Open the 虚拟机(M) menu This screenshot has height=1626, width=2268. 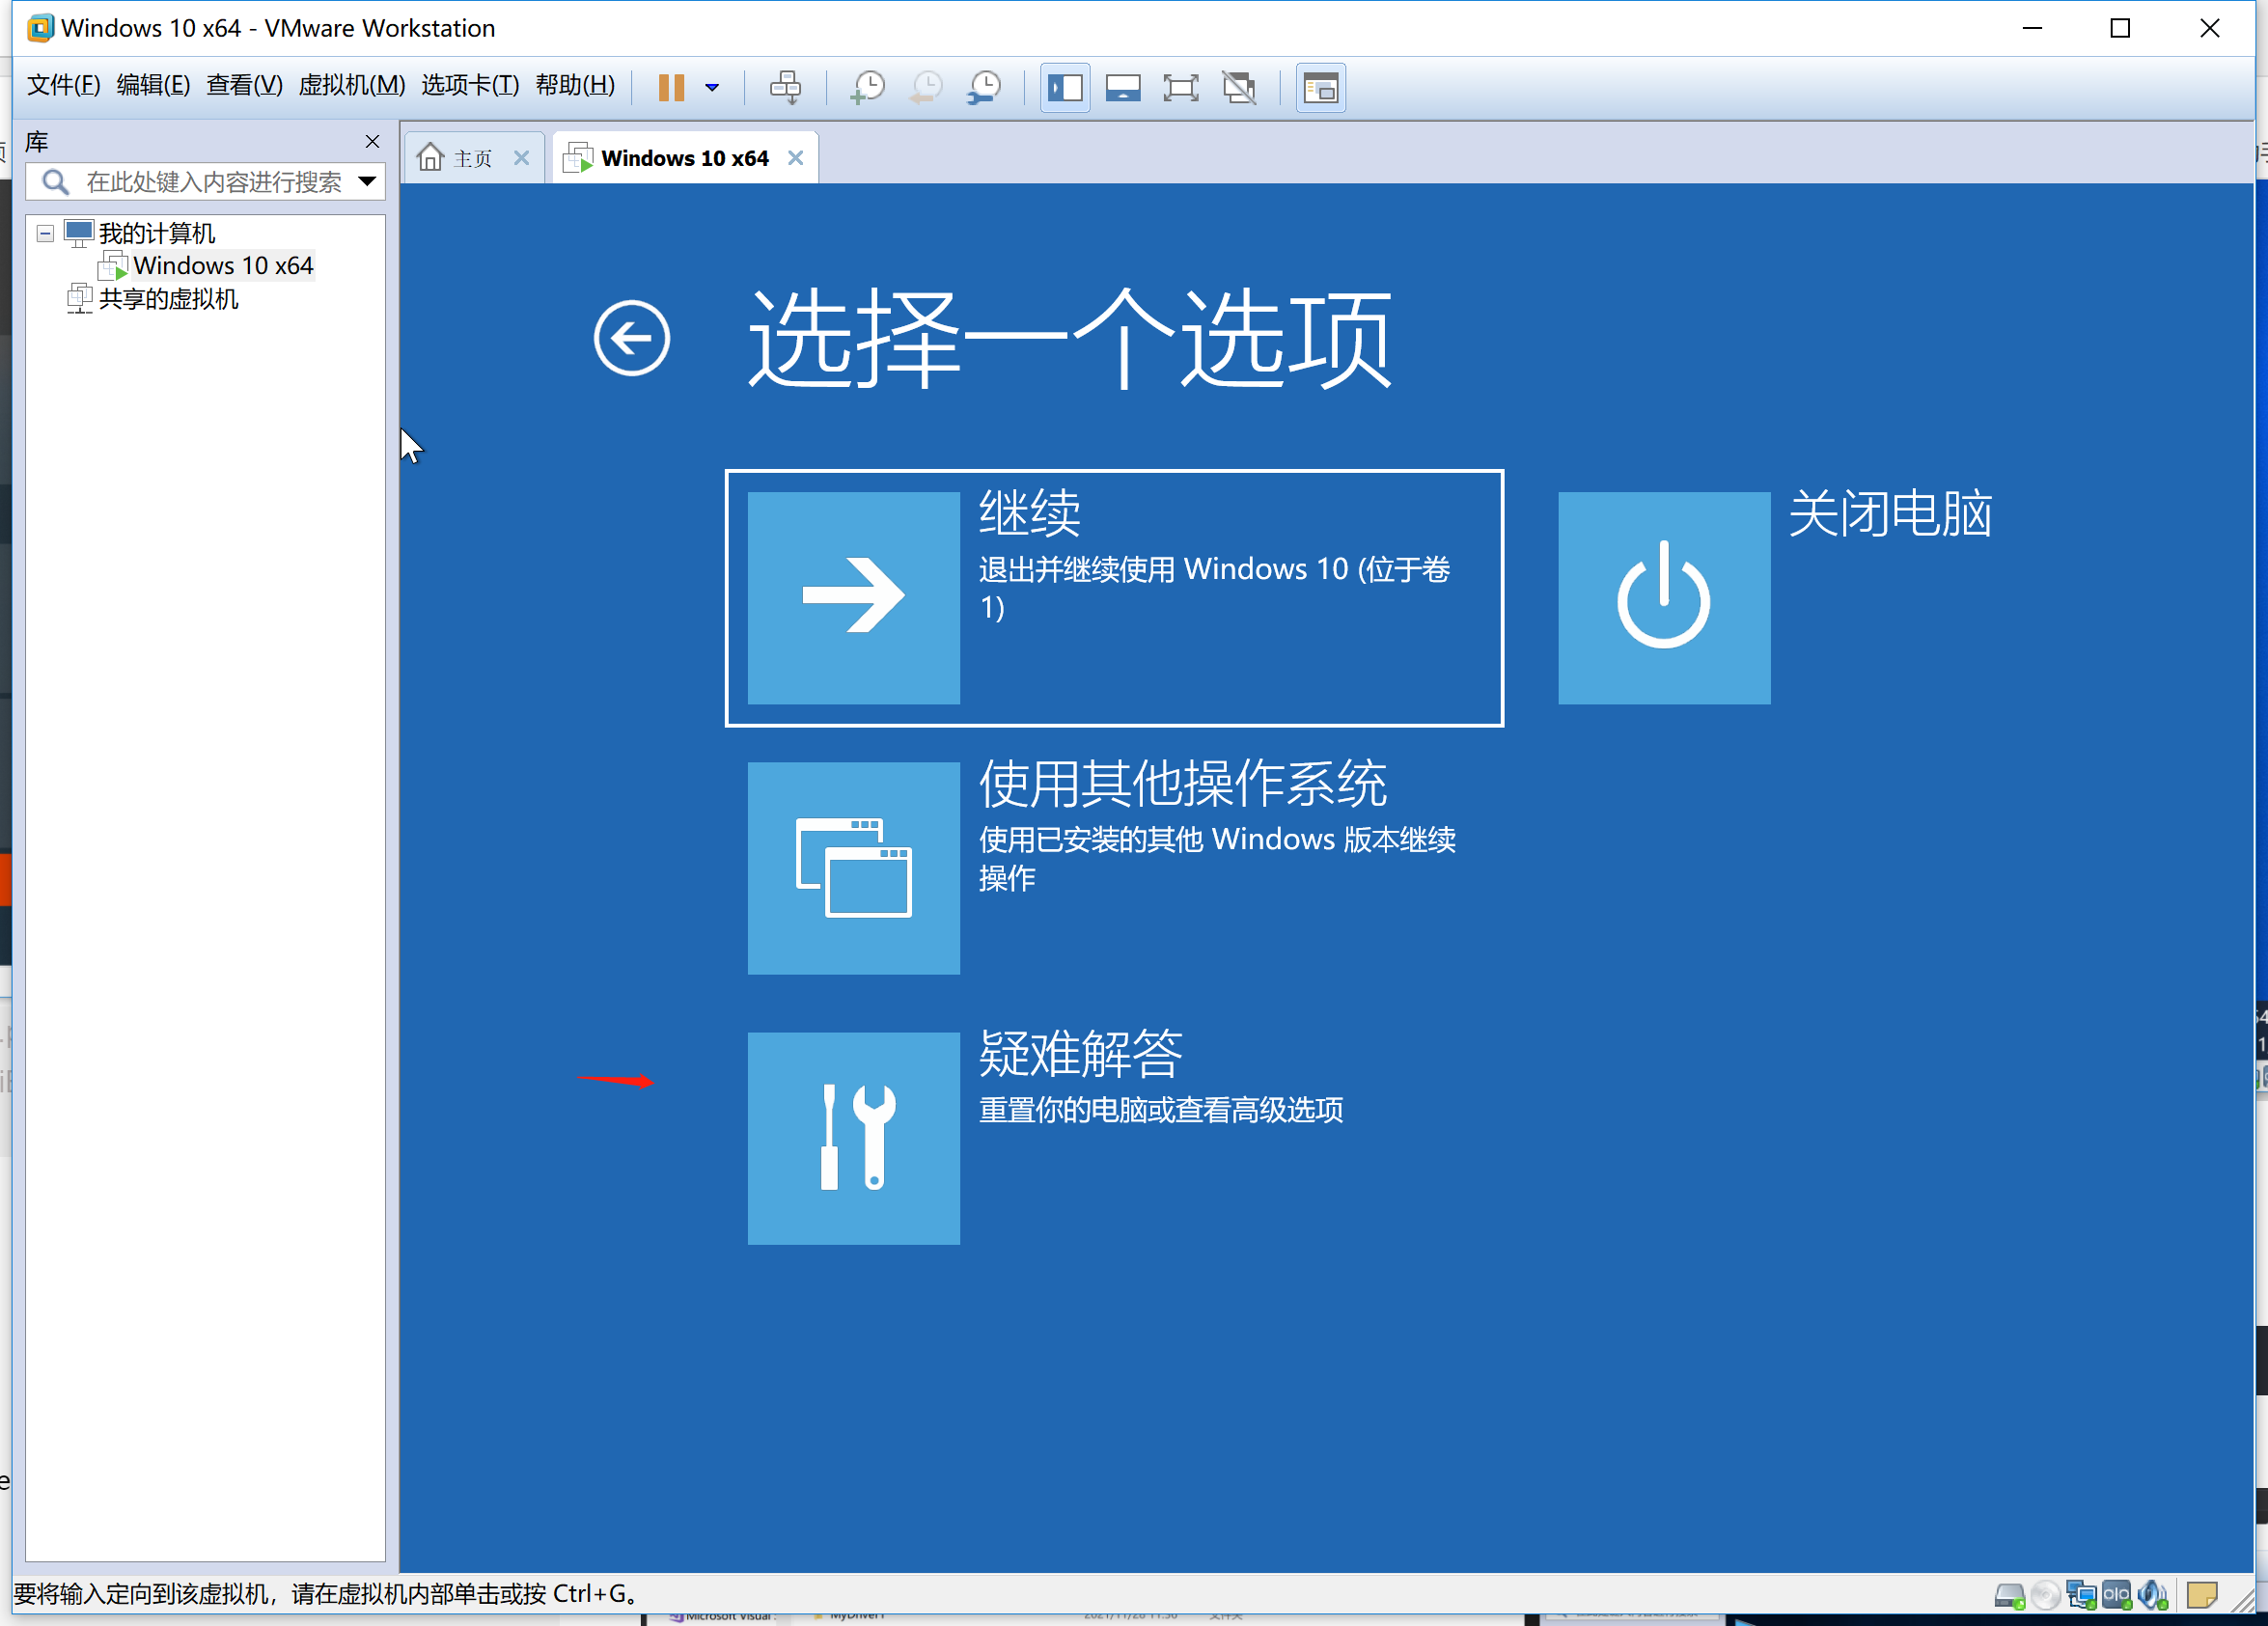coord(351,85)
